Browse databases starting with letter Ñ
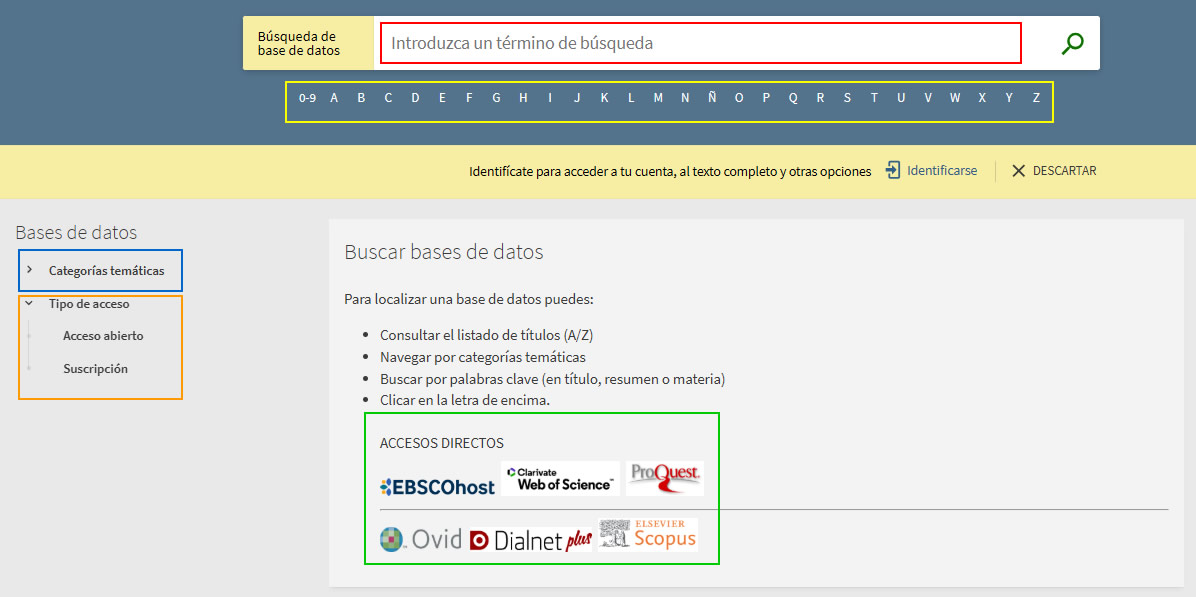 pos(712,98)
